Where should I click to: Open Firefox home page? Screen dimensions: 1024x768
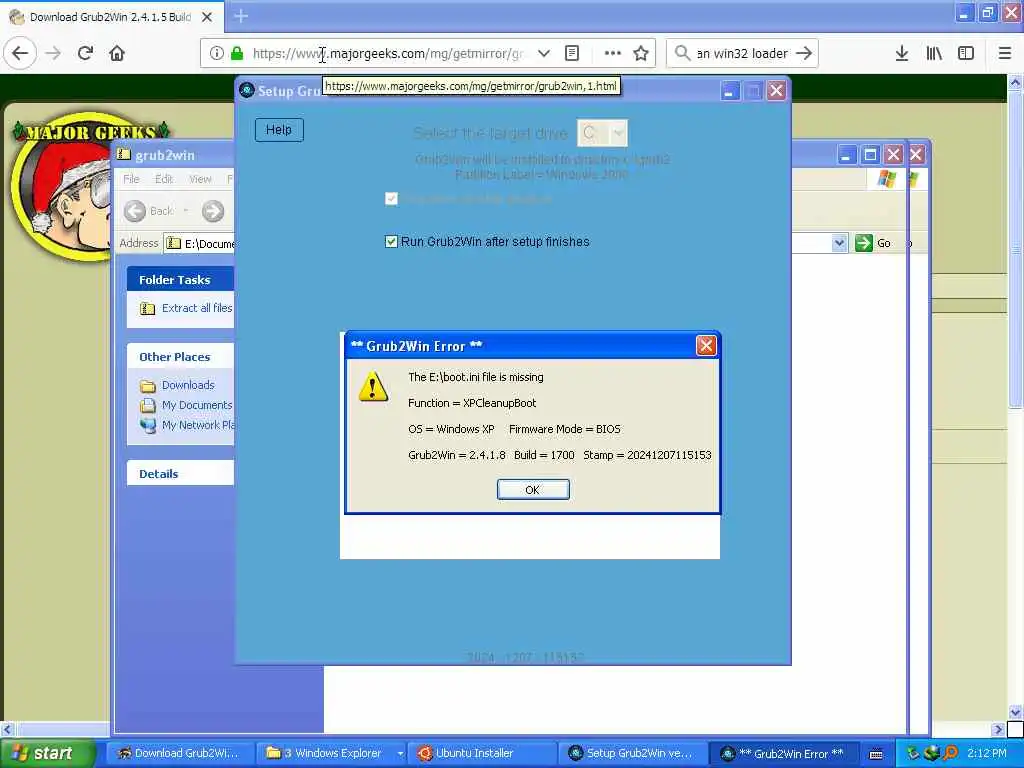(x=117, y=54)
